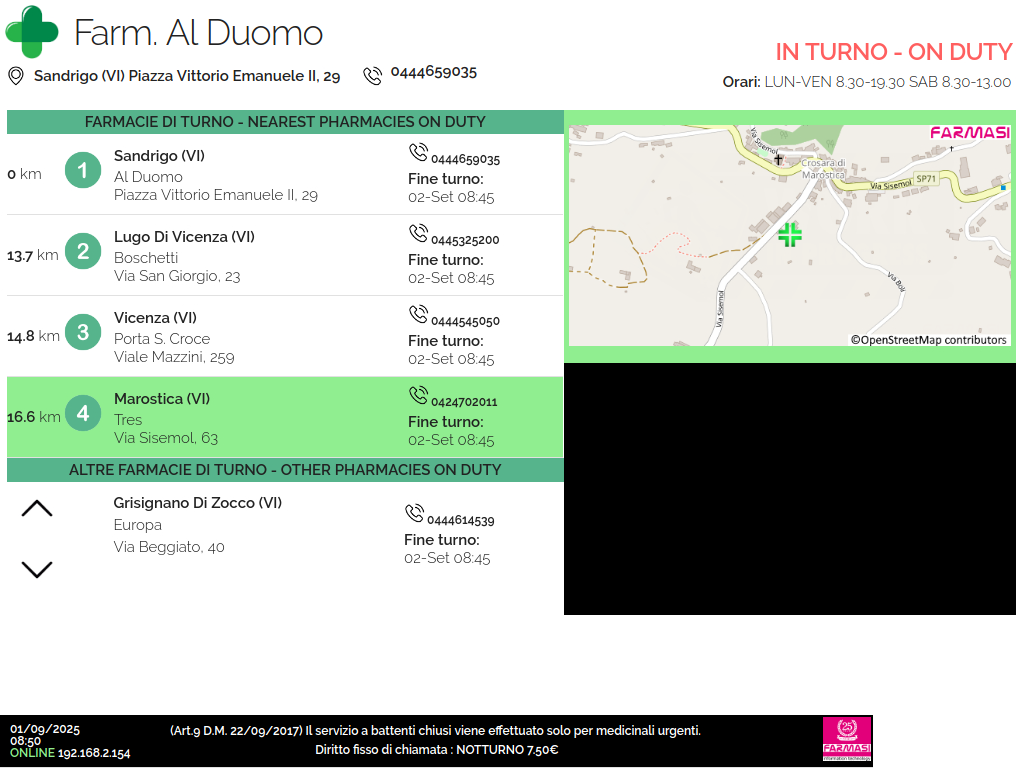The width and height of the screenshot is (1024, 768).
Task: Click the phone icon for Grisignano Di Zocco
Action: [414, 514]
